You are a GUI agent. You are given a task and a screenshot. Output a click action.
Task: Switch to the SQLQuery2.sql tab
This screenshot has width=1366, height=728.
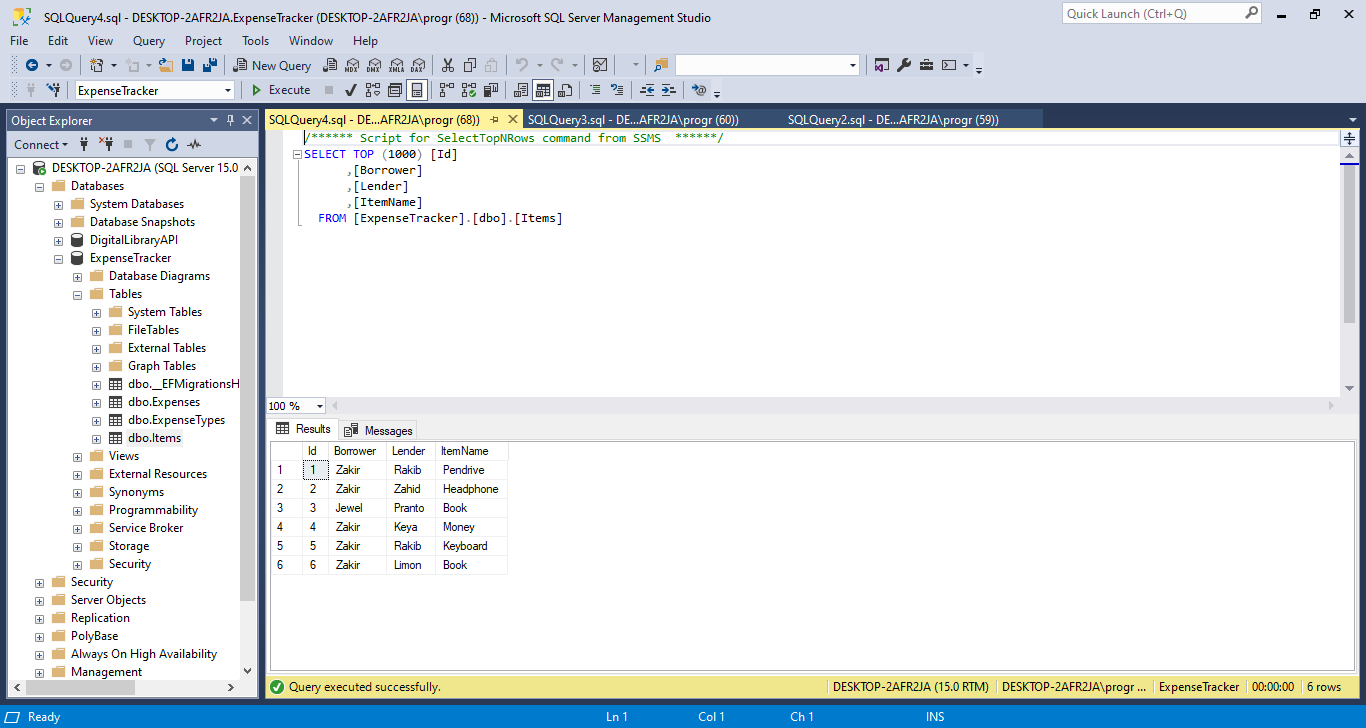click(893, 120)
